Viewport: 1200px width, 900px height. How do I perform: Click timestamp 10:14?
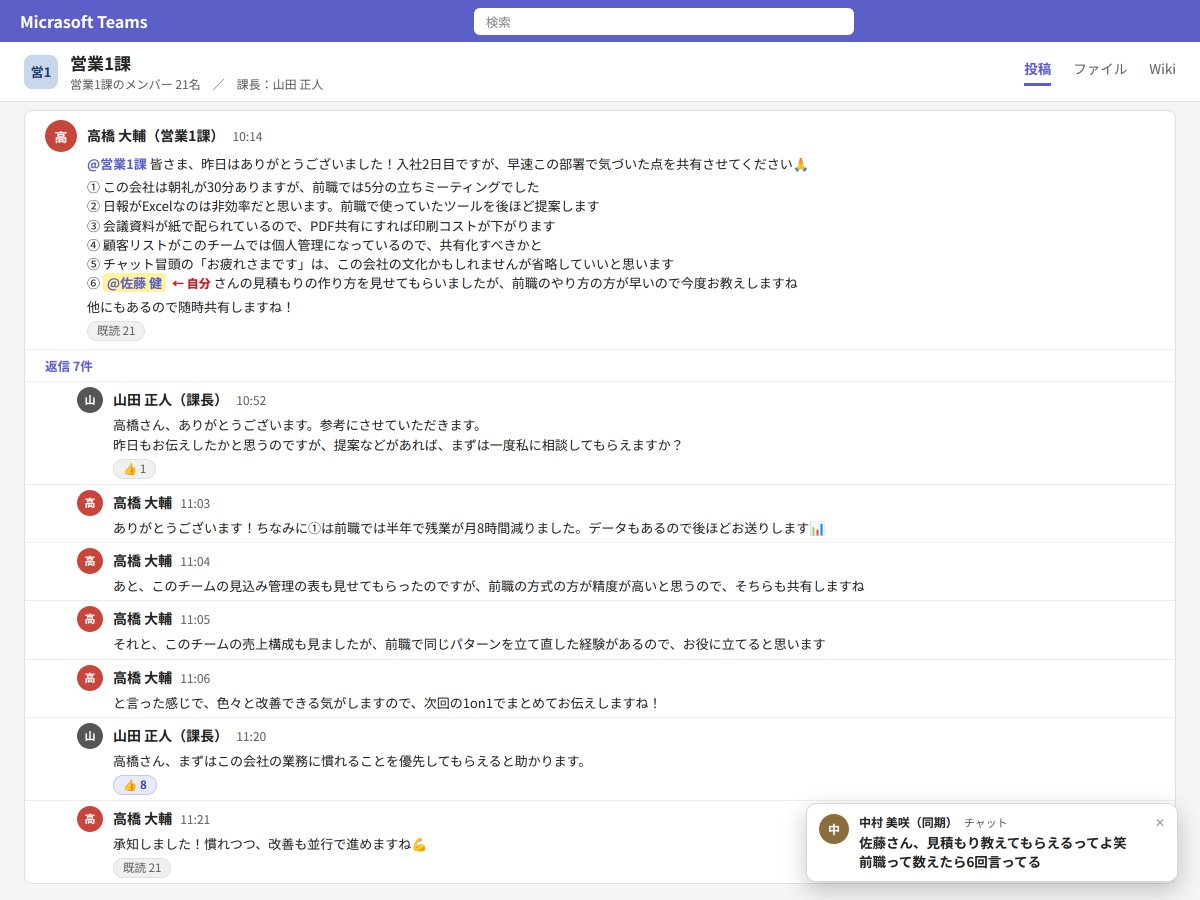pos(248,137)
